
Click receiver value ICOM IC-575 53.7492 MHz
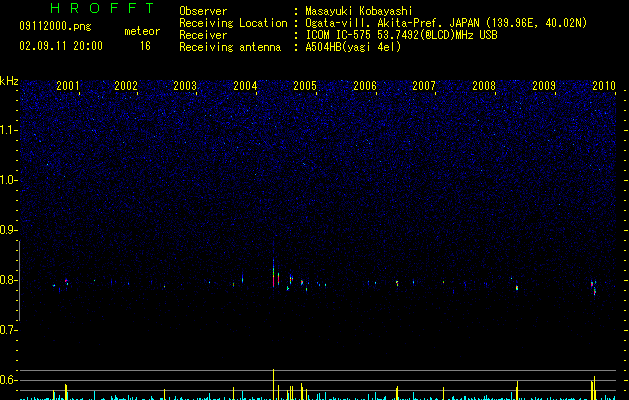click(401, 35)
